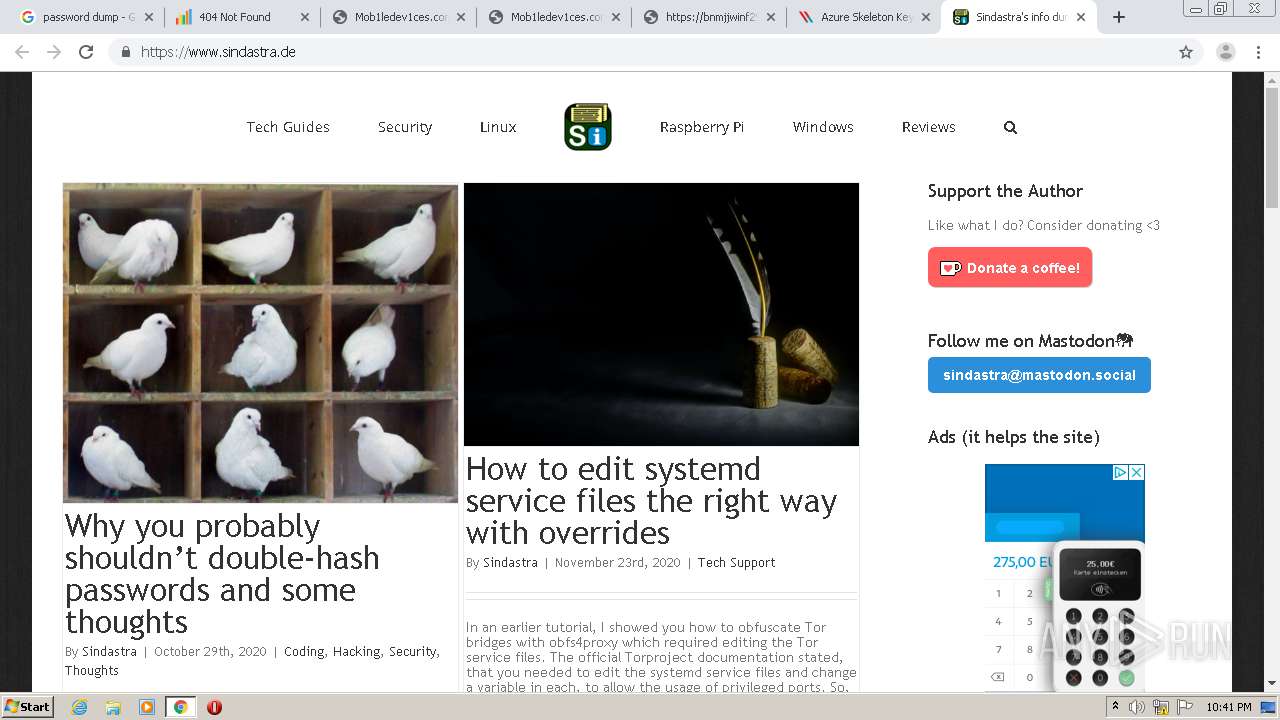Launch Internet Explorer from taskbar
The image size is (1280, 720).
[x=80, y=707]
